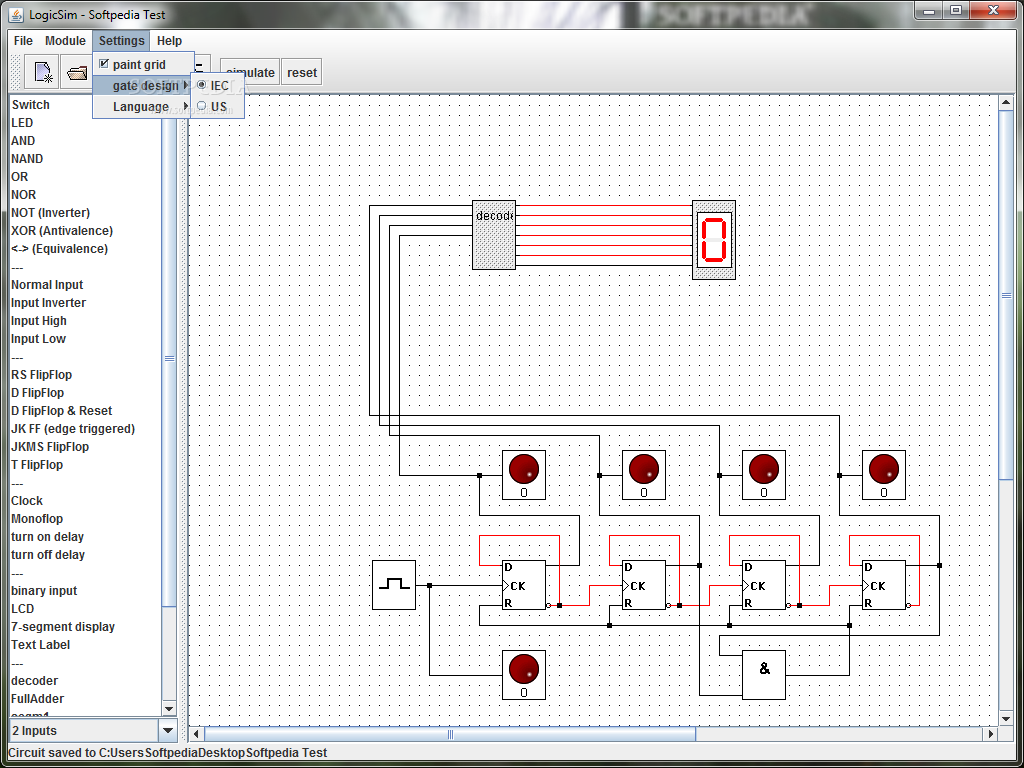Viewport: 1024px width, 768px height.
Task: Select the US gate design option
Action: (x=217, y=106)
